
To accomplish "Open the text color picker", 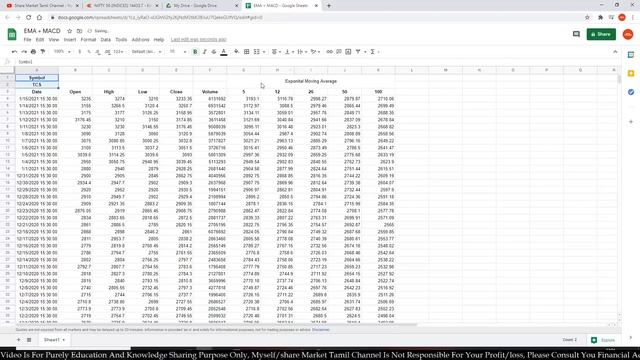I will coord(224,52).
